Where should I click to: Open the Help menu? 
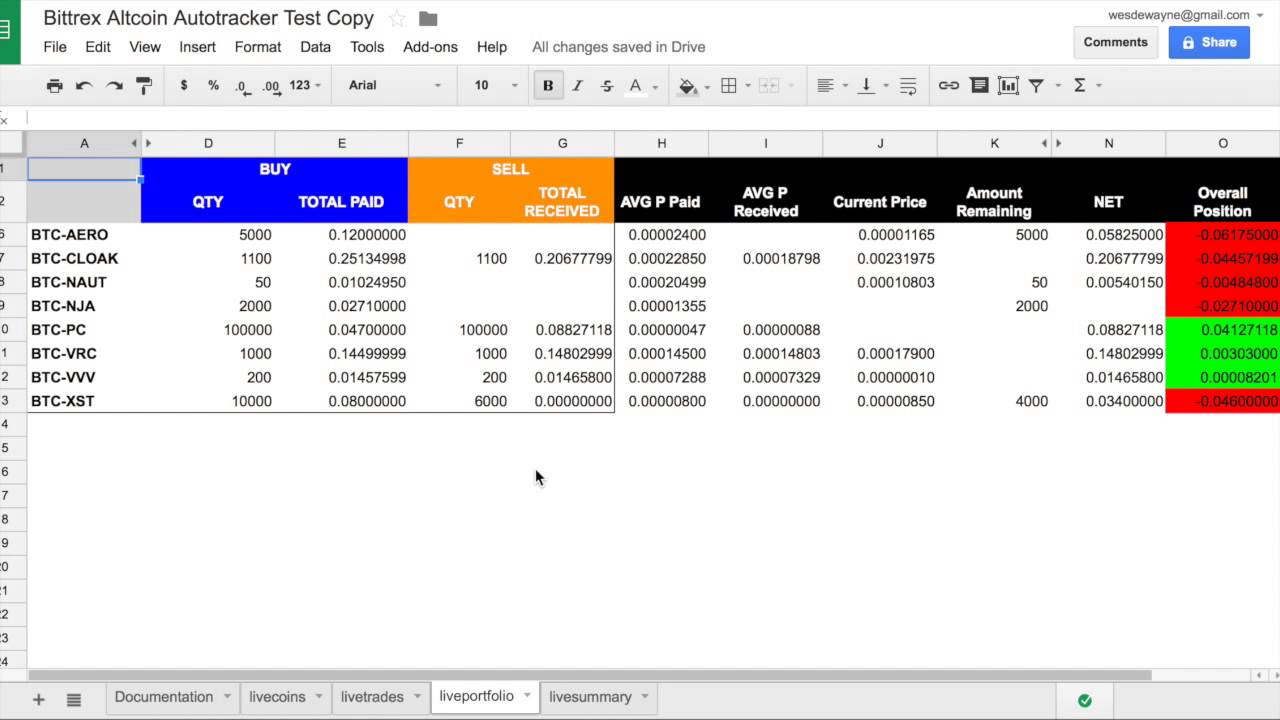point(492,47)
